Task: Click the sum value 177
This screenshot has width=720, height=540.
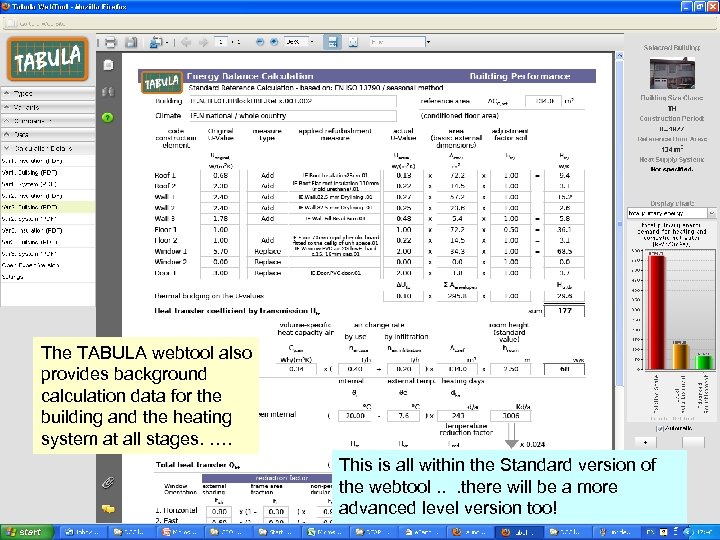Action: [x=564, y=311]
